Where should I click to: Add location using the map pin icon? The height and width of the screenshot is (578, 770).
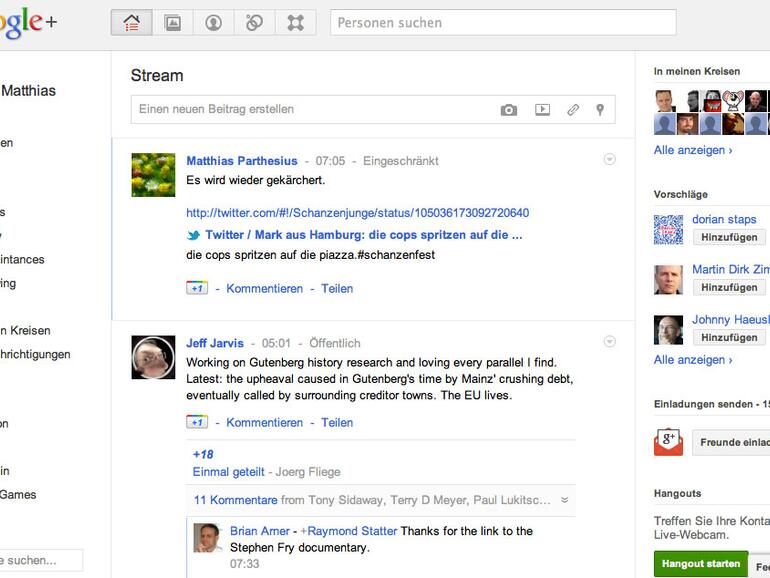tap(600, 110)
